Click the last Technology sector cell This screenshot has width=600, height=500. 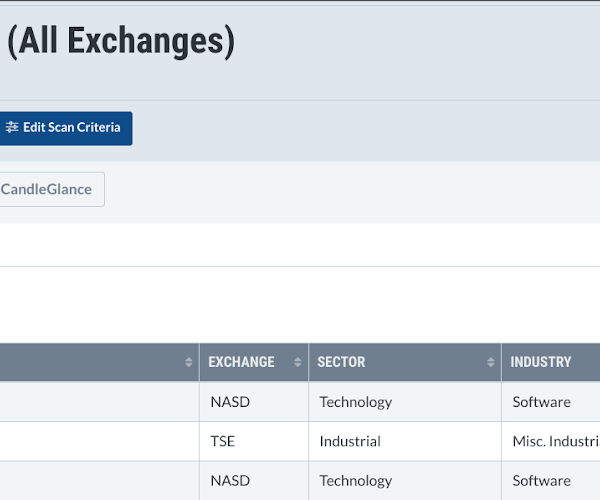point(405,481)
